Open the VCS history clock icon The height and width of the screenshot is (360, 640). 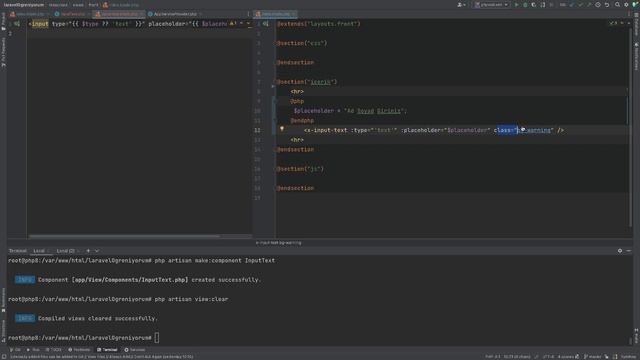[598, 5]
